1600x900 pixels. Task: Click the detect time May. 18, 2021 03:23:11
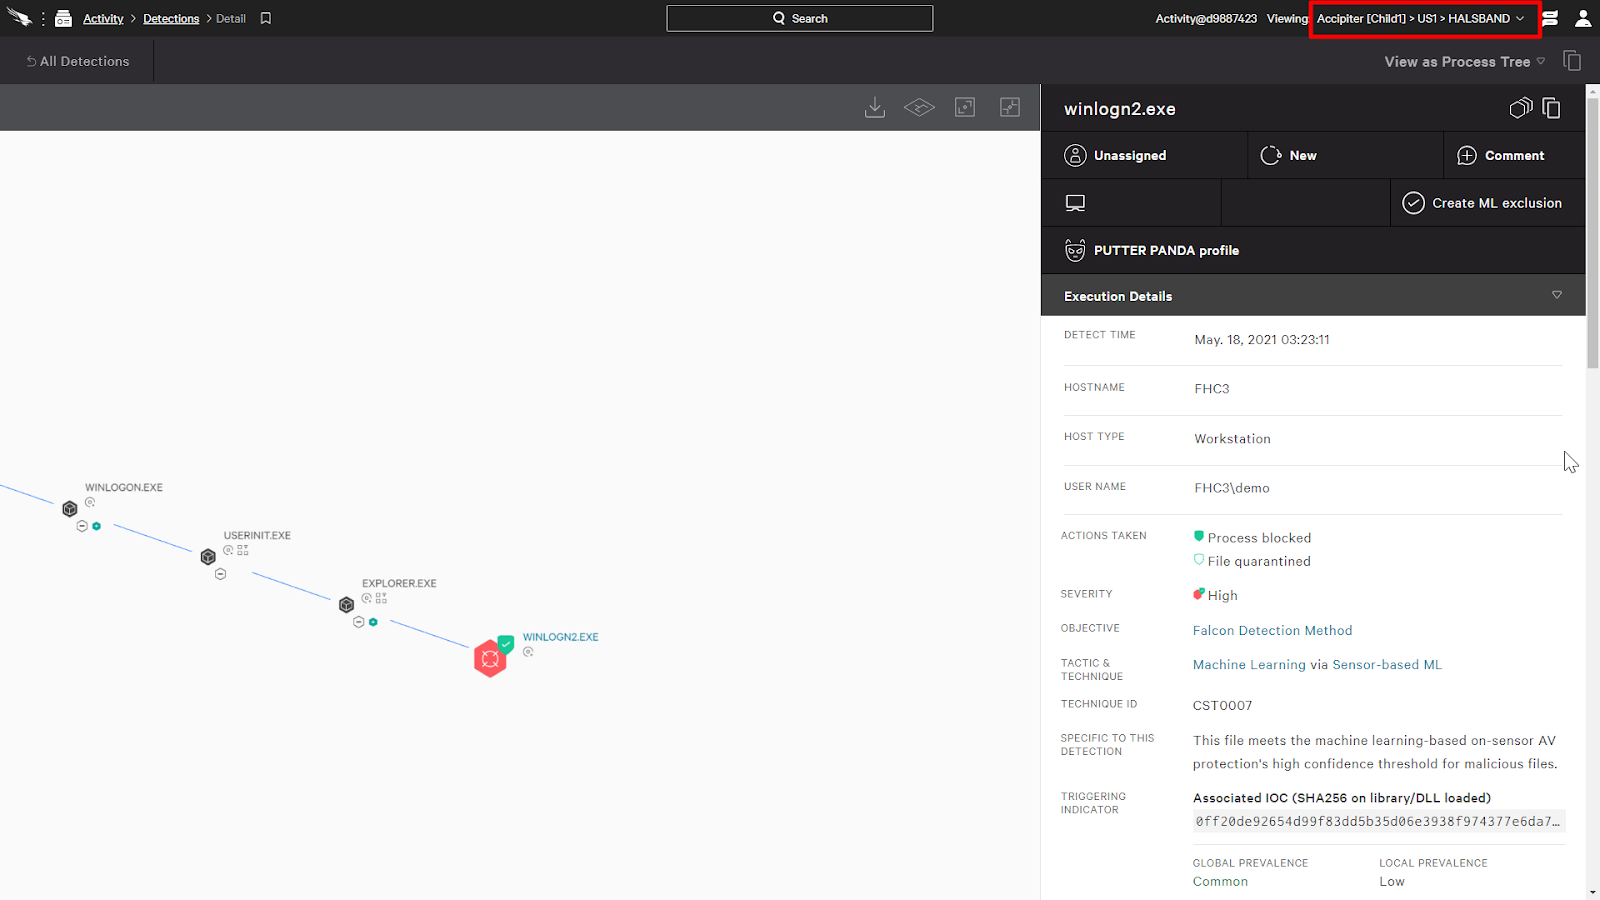pyautogui.click(x=1261, y=340)
